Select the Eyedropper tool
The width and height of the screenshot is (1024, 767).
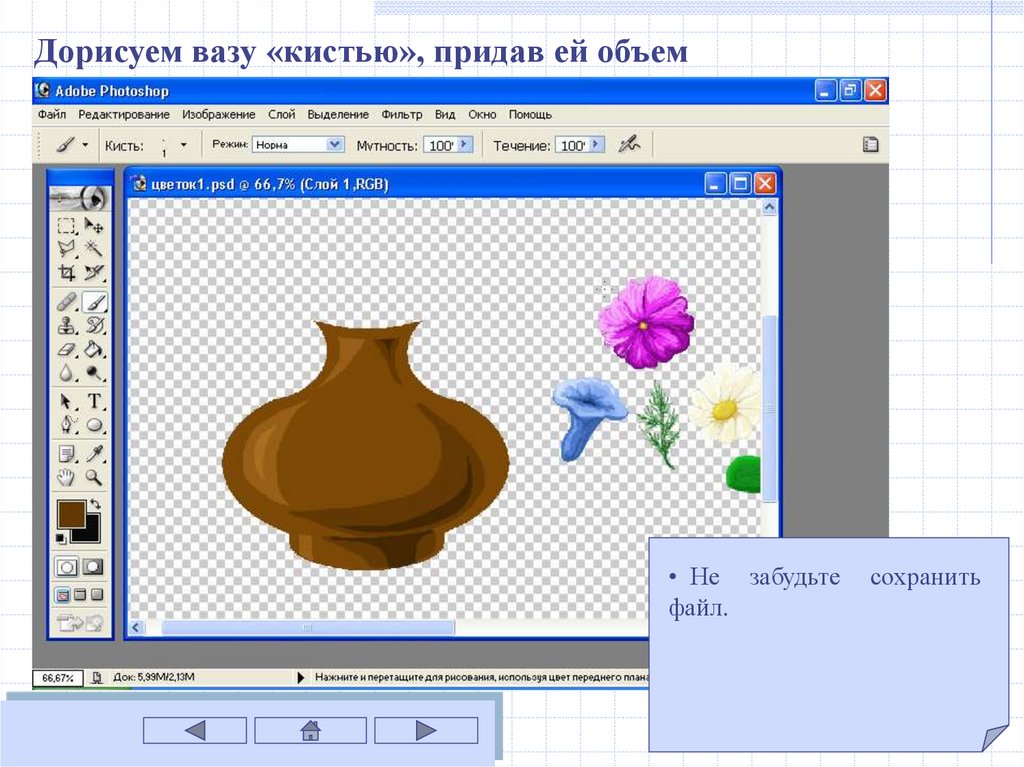tap(94, 453)
